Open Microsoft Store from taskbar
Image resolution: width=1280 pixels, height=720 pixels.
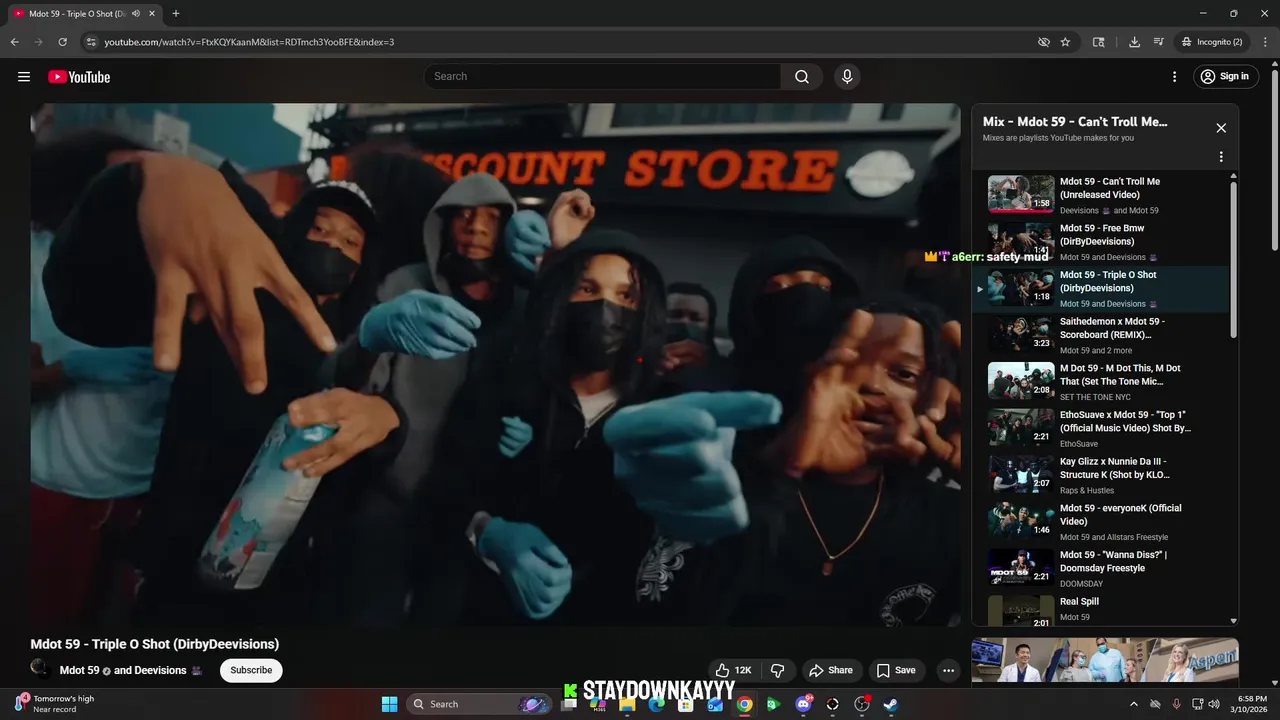(686, 704)
